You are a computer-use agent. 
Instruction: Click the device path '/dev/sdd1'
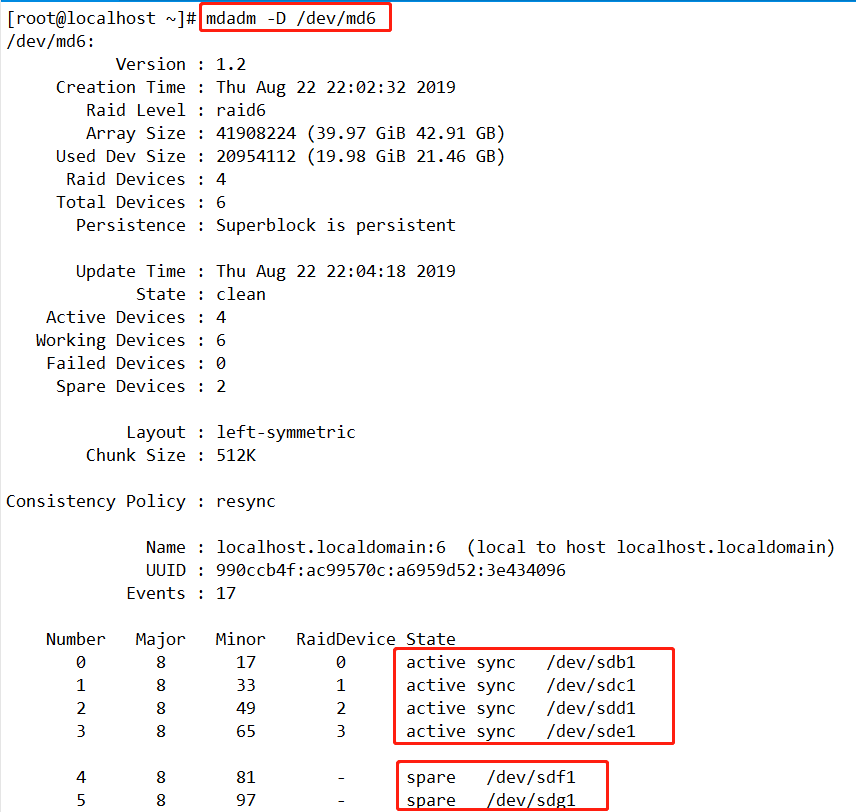591,708
